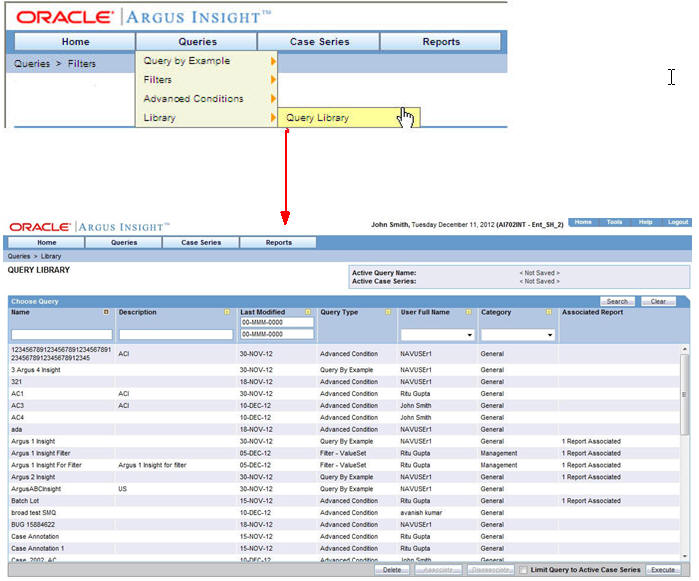The image size is (699, 581).
Task: Select query row 'Argus 1 Insight For Filter'
Action: click(344, 465)
